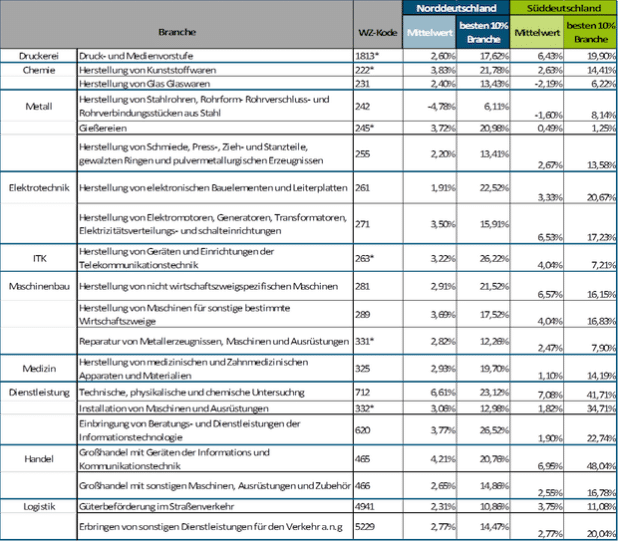This screenshot has width=618, height=541.
Task: Select besten 10% Branche under Süddeutschland
Action: pyautogui.click(x=590, y=32)
